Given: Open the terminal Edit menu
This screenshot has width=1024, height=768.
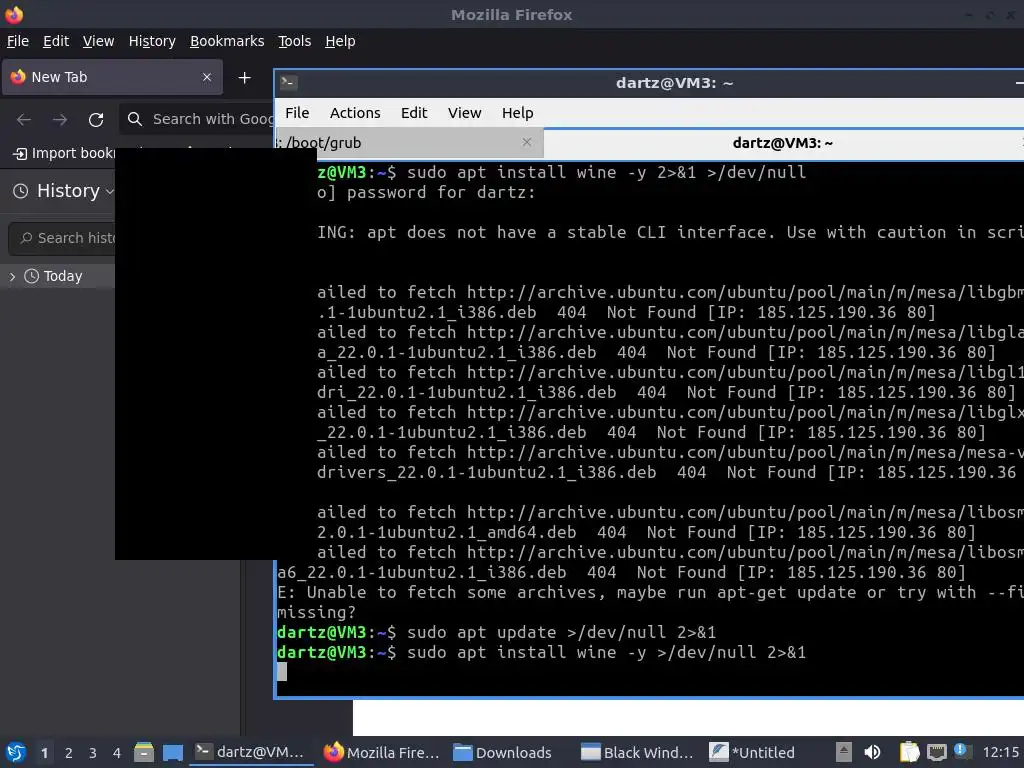Looking at the screenshot, I should click(413, 113).
